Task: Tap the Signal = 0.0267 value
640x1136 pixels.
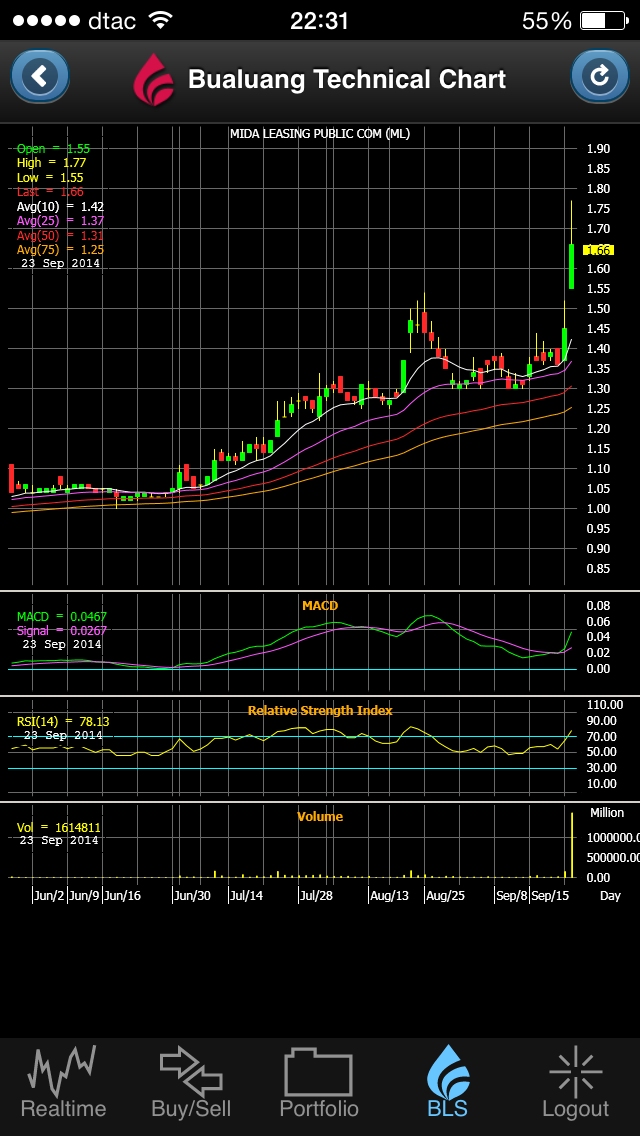Action: click(62, 630)
